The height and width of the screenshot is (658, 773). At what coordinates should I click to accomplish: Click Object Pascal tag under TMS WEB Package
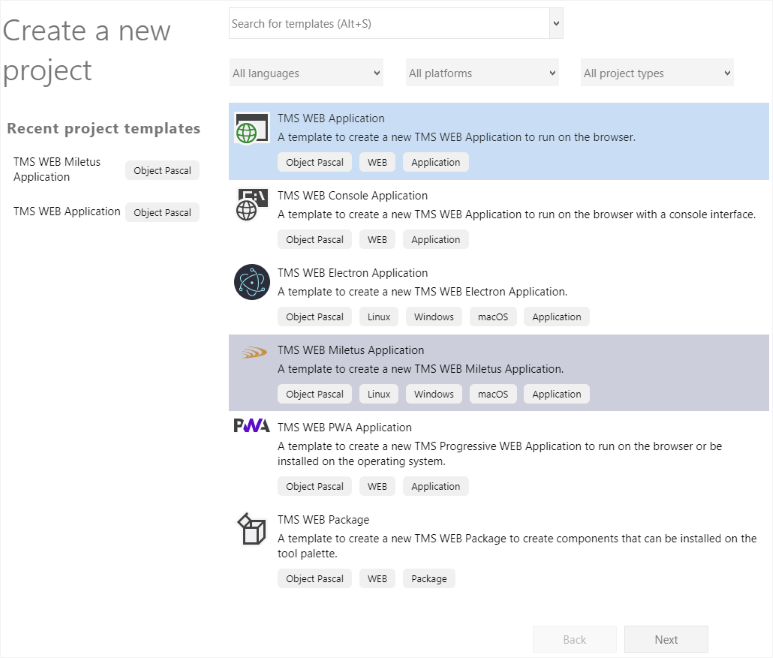coord(315,579)
